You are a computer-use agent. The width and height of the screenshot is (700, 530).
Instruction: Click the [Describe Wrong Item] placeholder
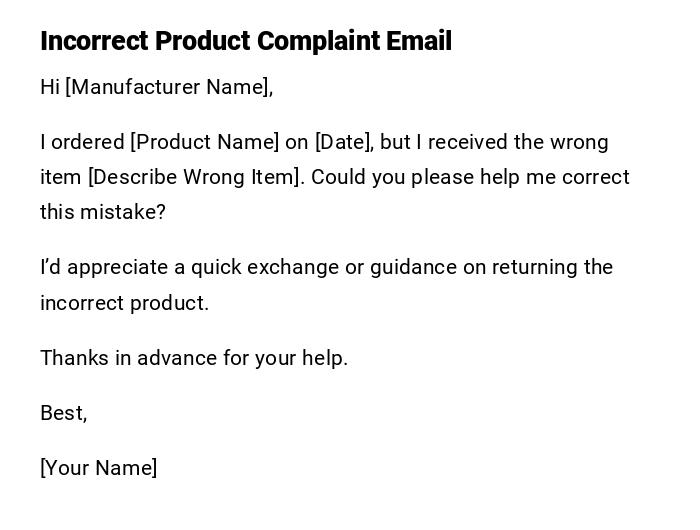(x=195, y=177)
